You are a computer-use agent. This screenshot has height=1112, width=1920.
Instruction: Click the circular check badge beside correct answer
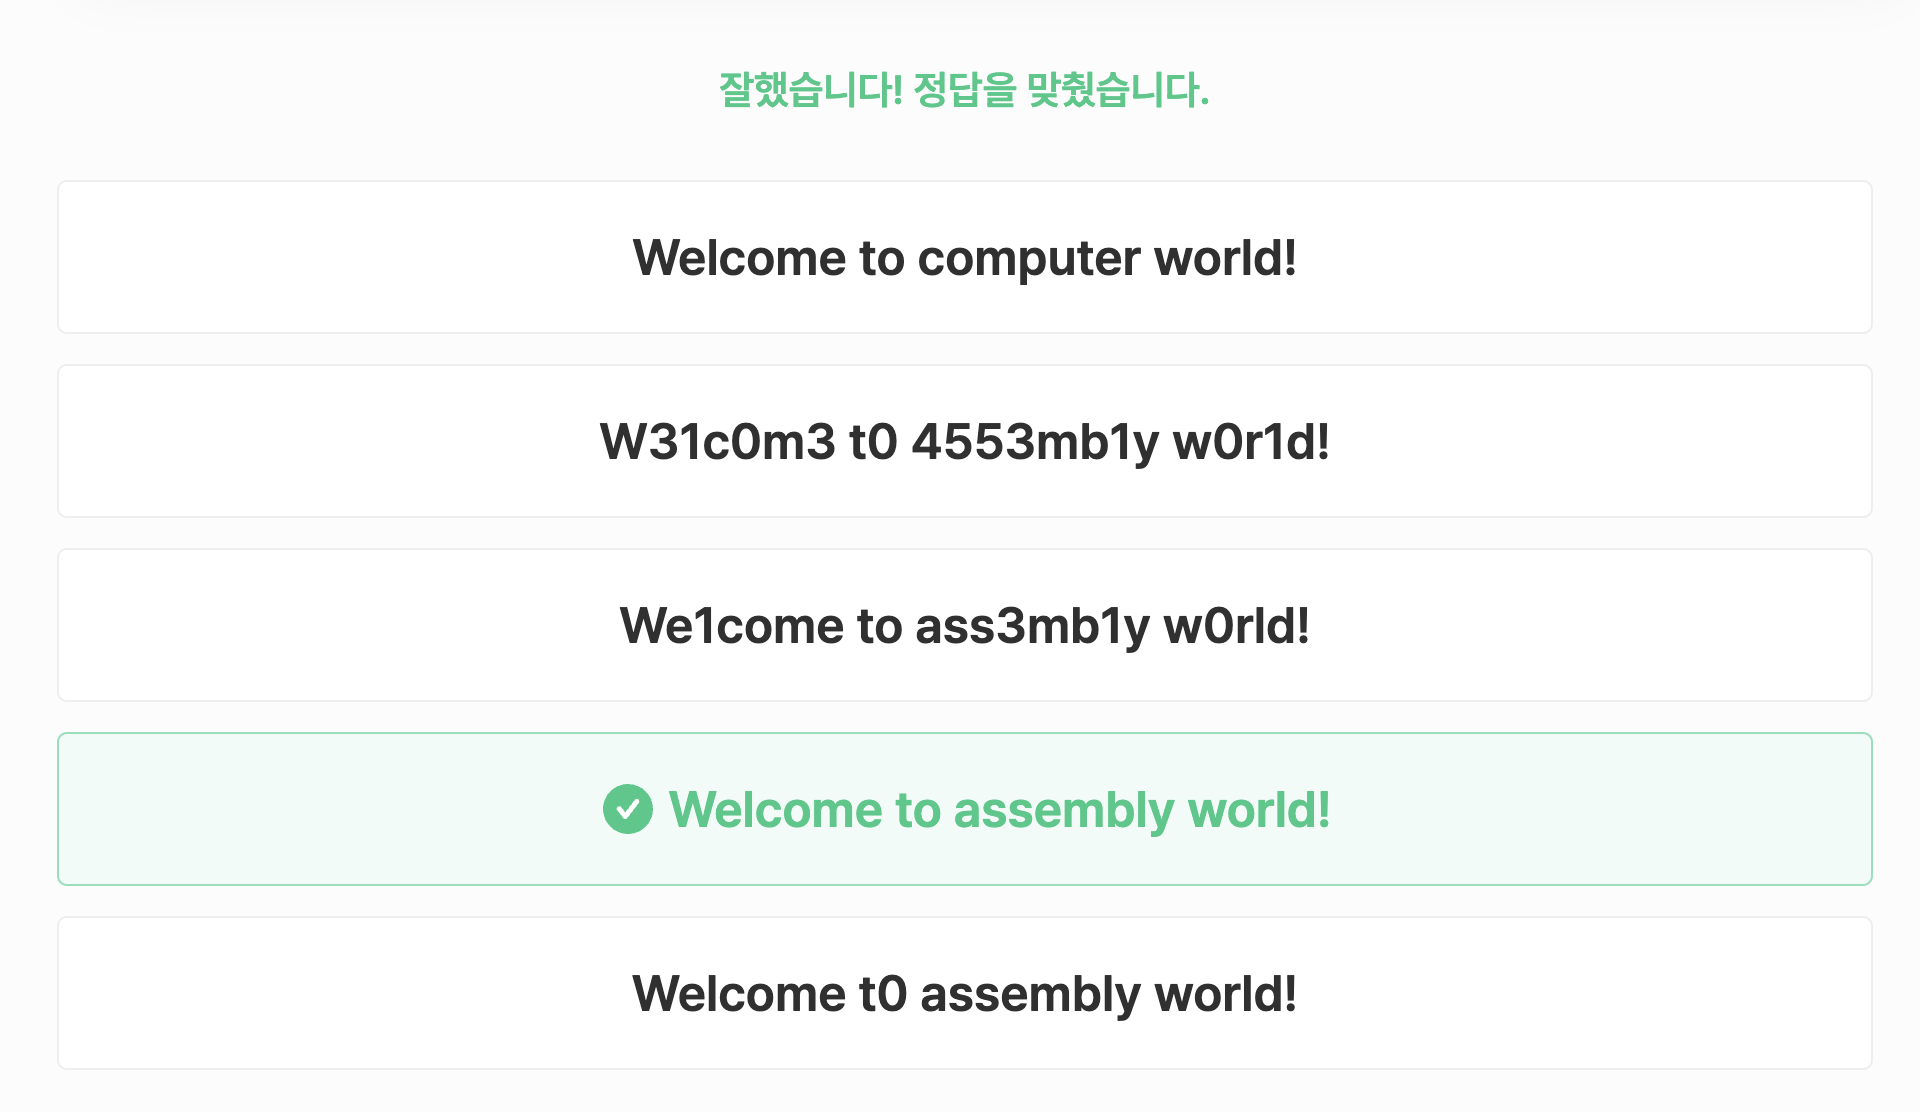[x=627, y=809]
